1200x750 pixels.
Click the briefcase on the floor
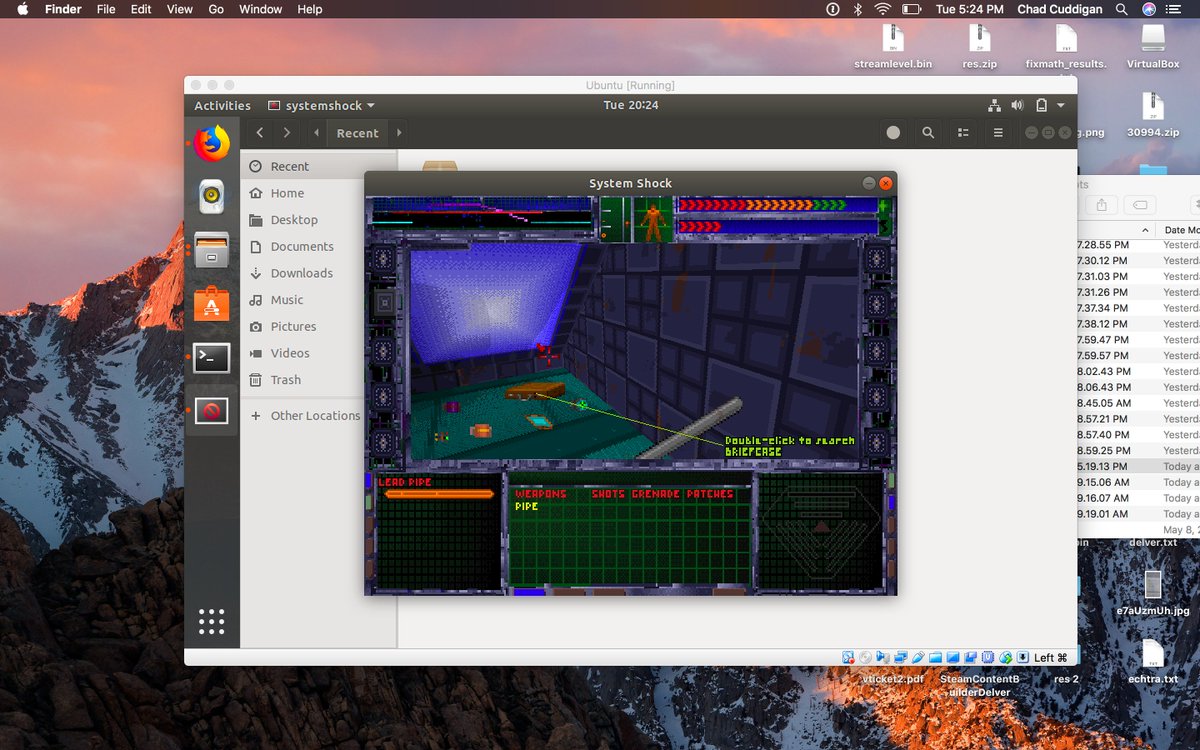(535, 391)
